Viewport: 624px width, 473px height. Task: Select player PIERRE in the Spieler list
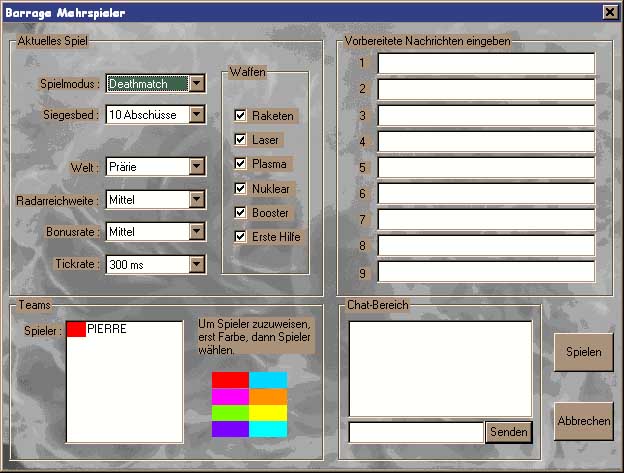[x=106, y=329]
